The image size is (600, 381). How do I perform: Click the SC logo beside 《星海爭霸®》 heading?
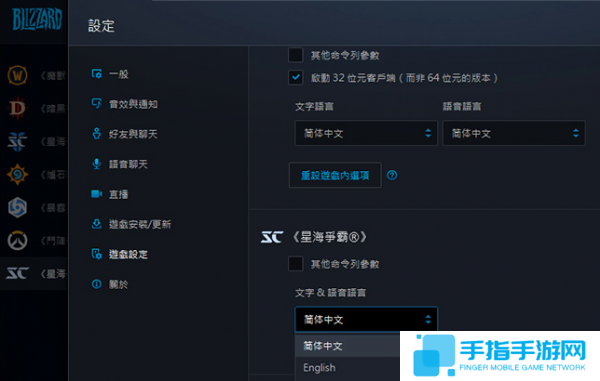(x=272, y=237)
